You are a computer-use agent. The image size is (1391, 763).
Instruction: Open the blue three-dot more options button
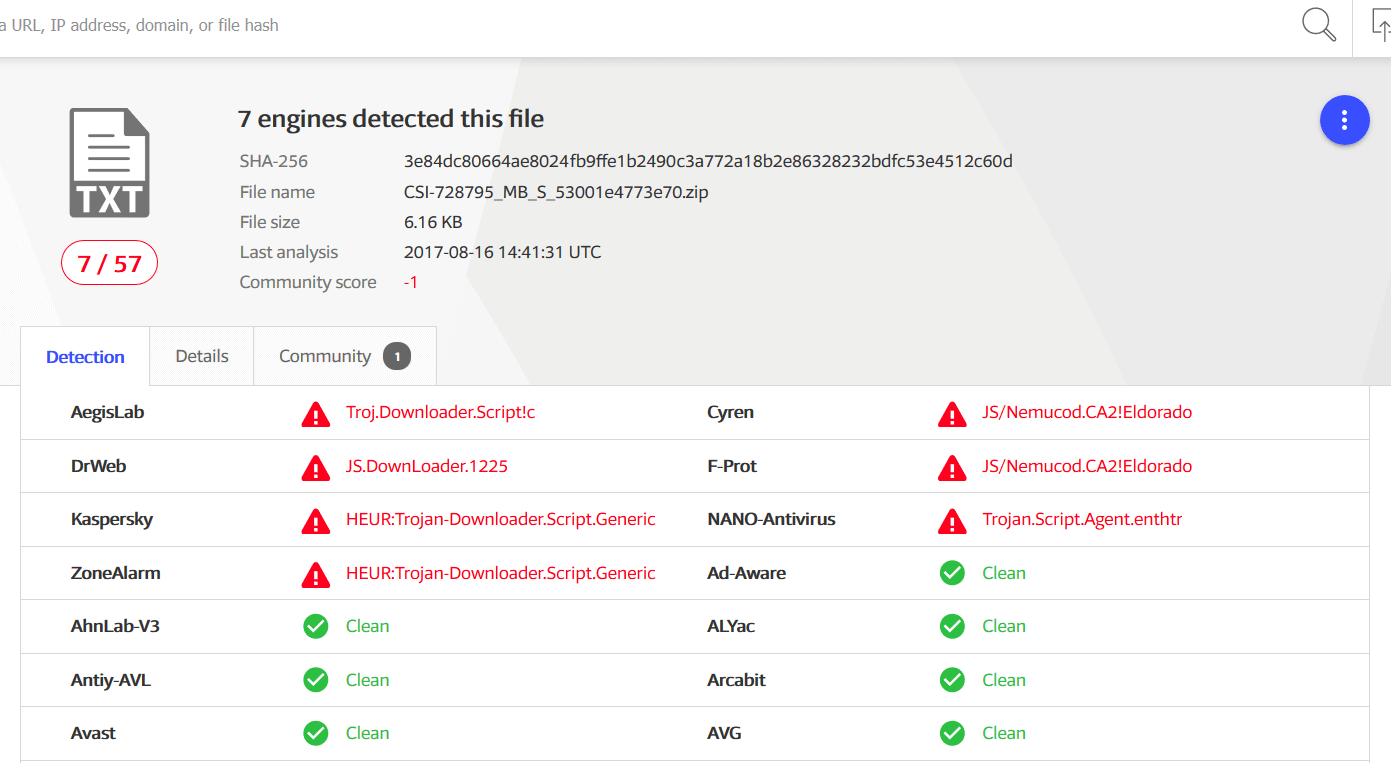click(x=1344, y=120)
